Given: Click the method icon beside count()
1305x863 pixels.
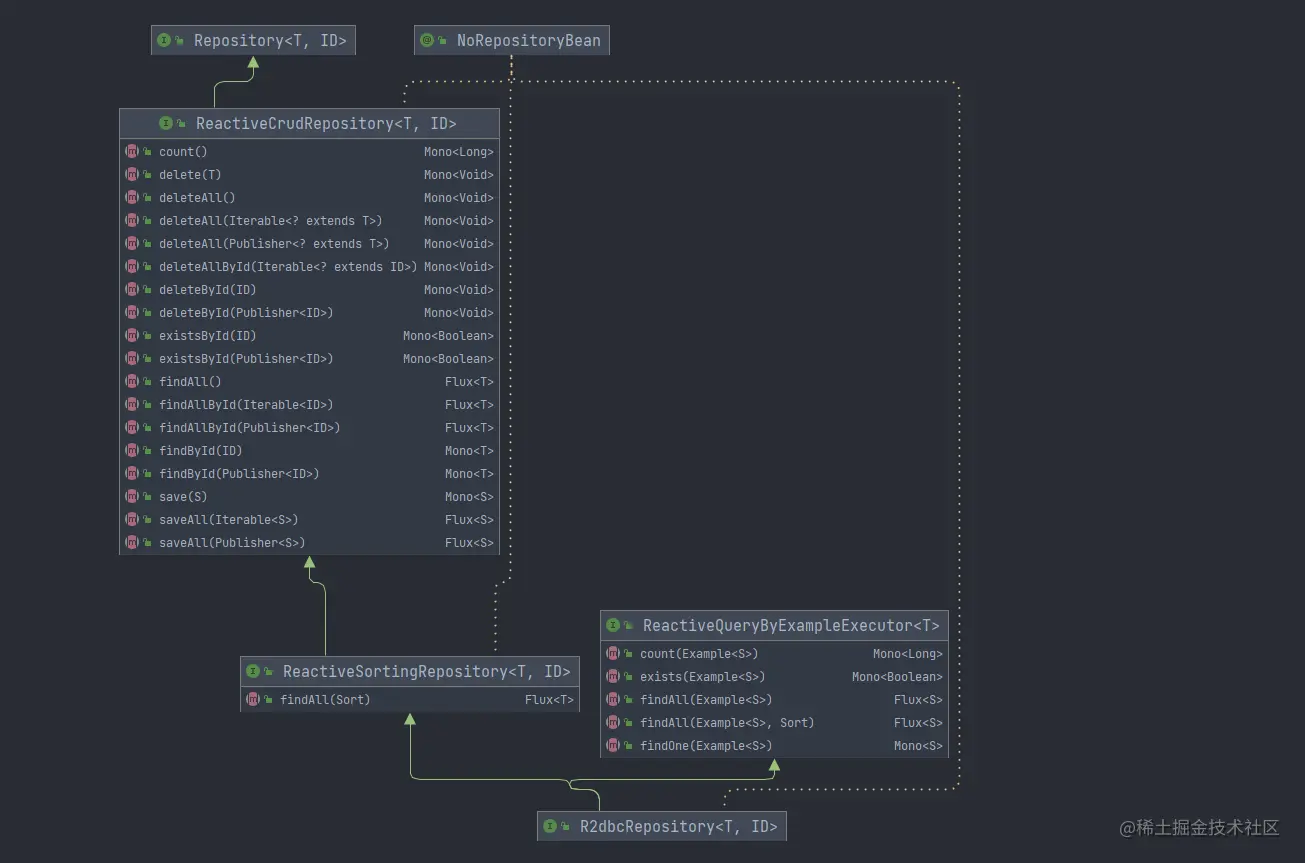Looking at the screenshot, I should tap(132, 152).
